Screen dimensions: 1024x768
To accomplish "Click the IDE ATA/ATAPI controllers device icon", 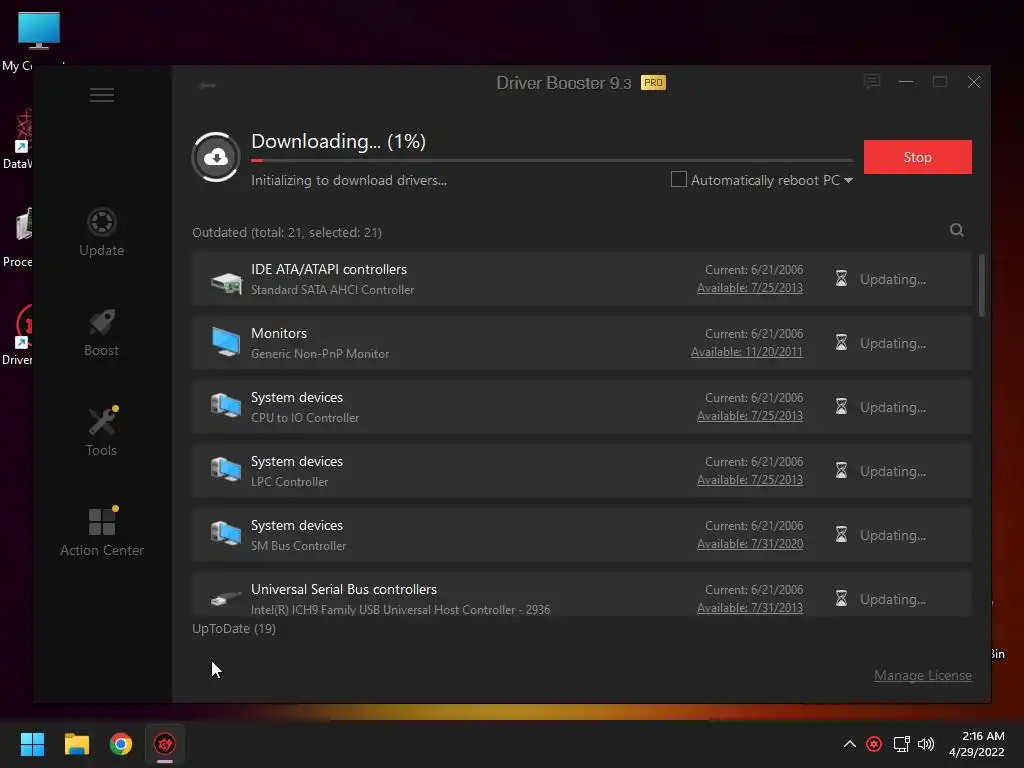I will [226, 282].
